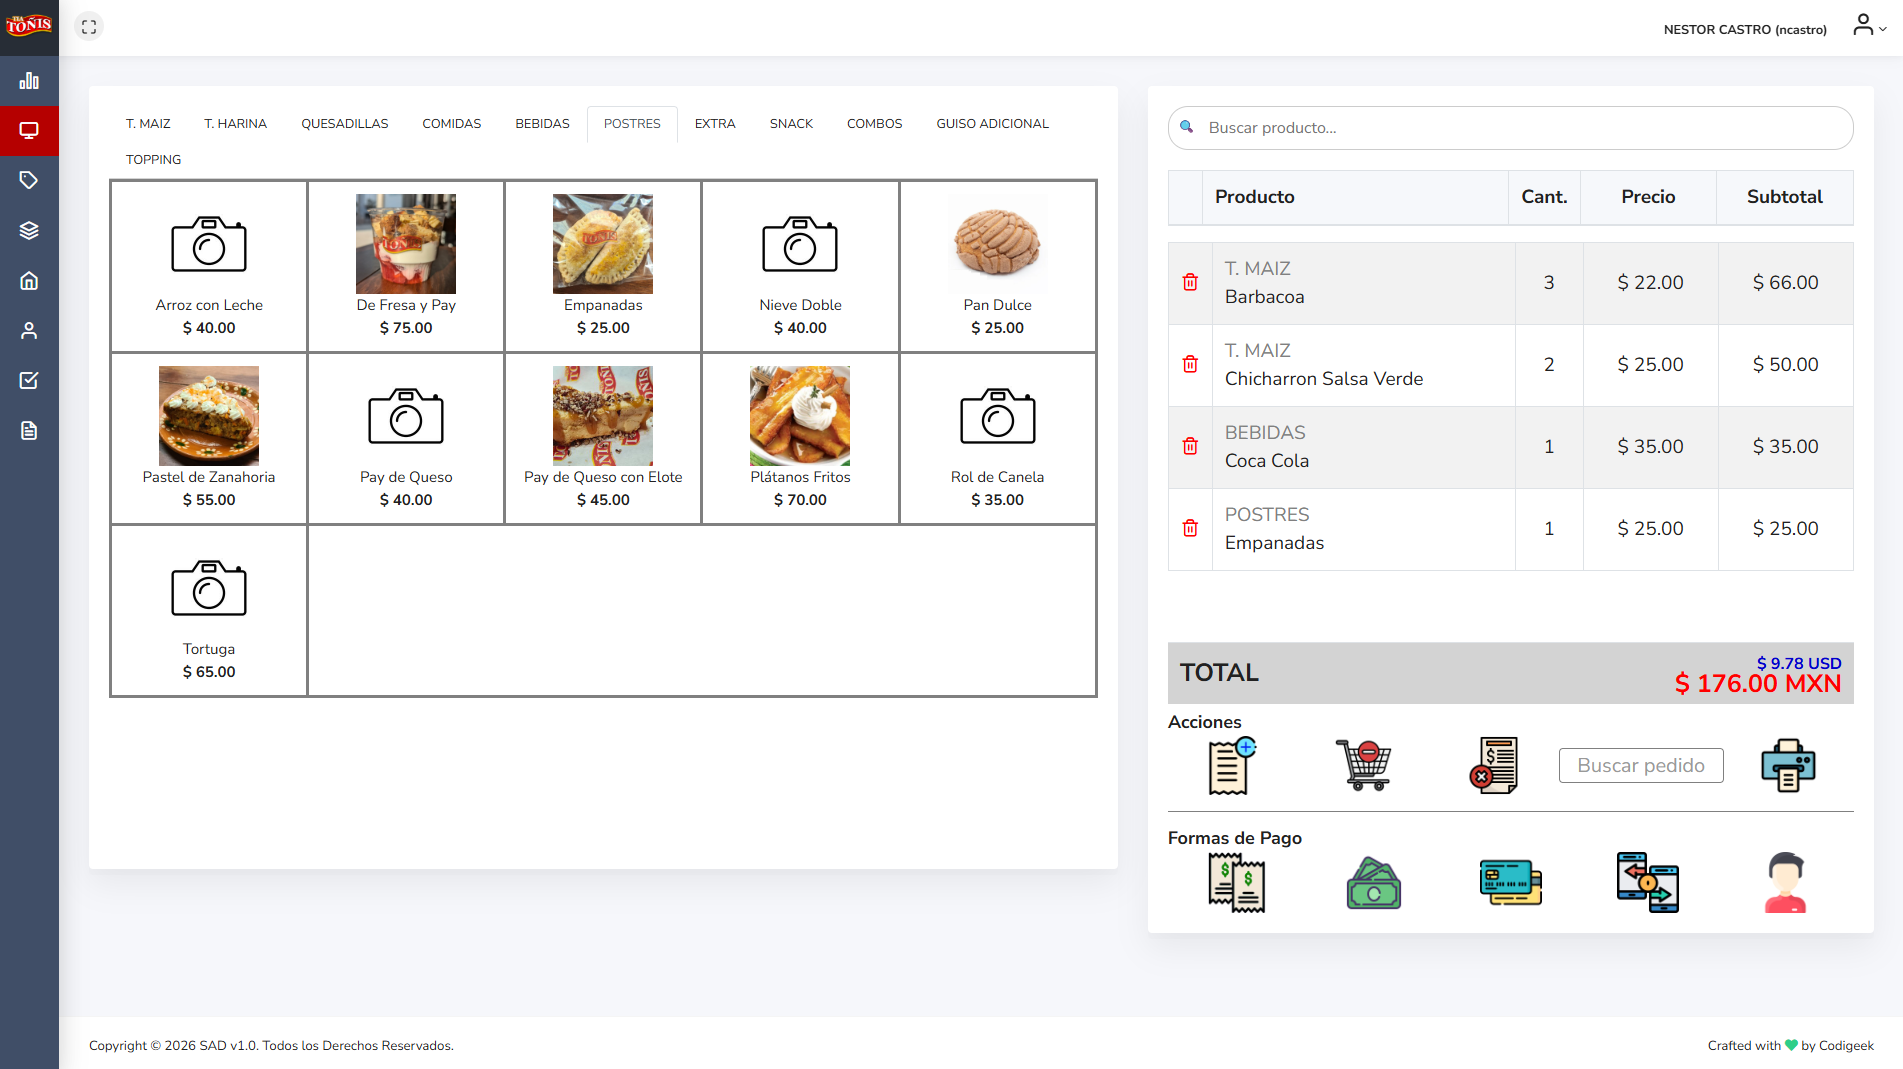
Task: Click the cancel order receipt icon
Action: pyautogui.click(x=1494, y=766)
